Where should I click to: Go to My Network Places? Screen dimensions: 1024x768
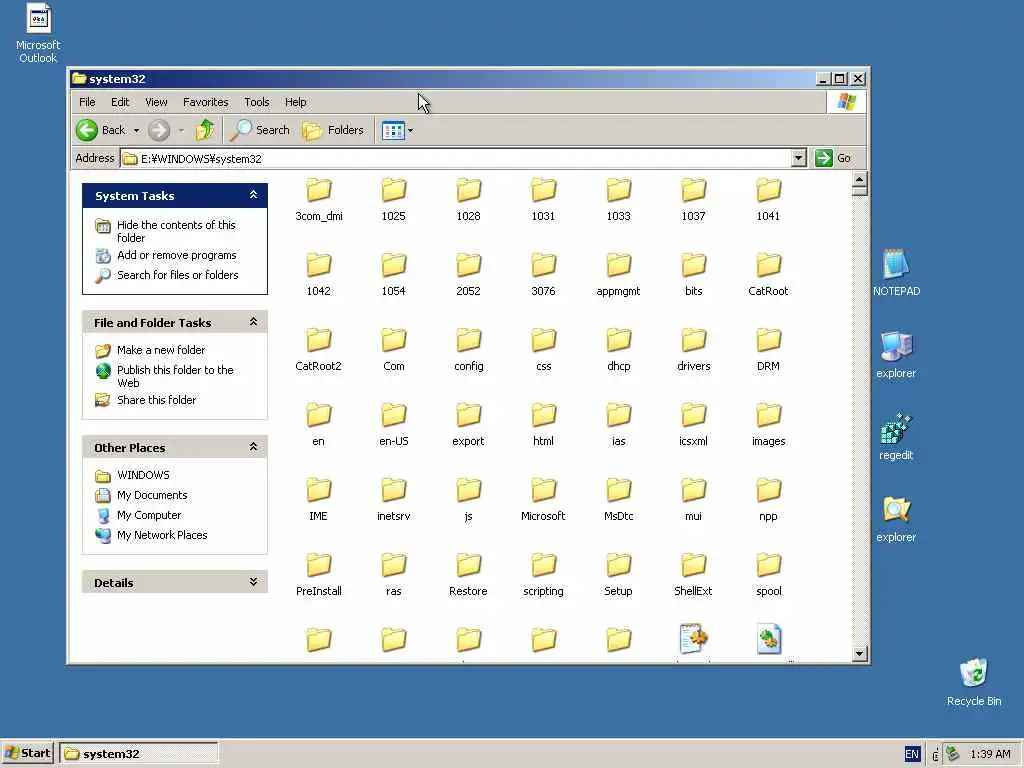coord(162,535)
